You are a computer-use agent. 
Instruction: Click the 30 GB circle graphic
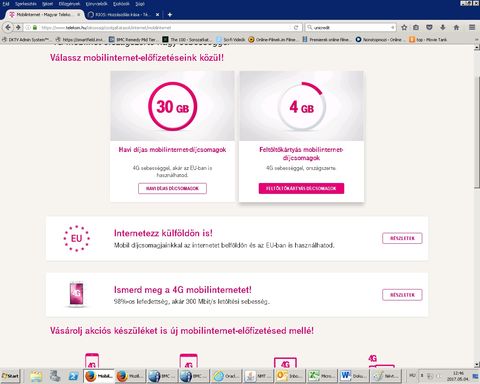[x=173, y=106]
